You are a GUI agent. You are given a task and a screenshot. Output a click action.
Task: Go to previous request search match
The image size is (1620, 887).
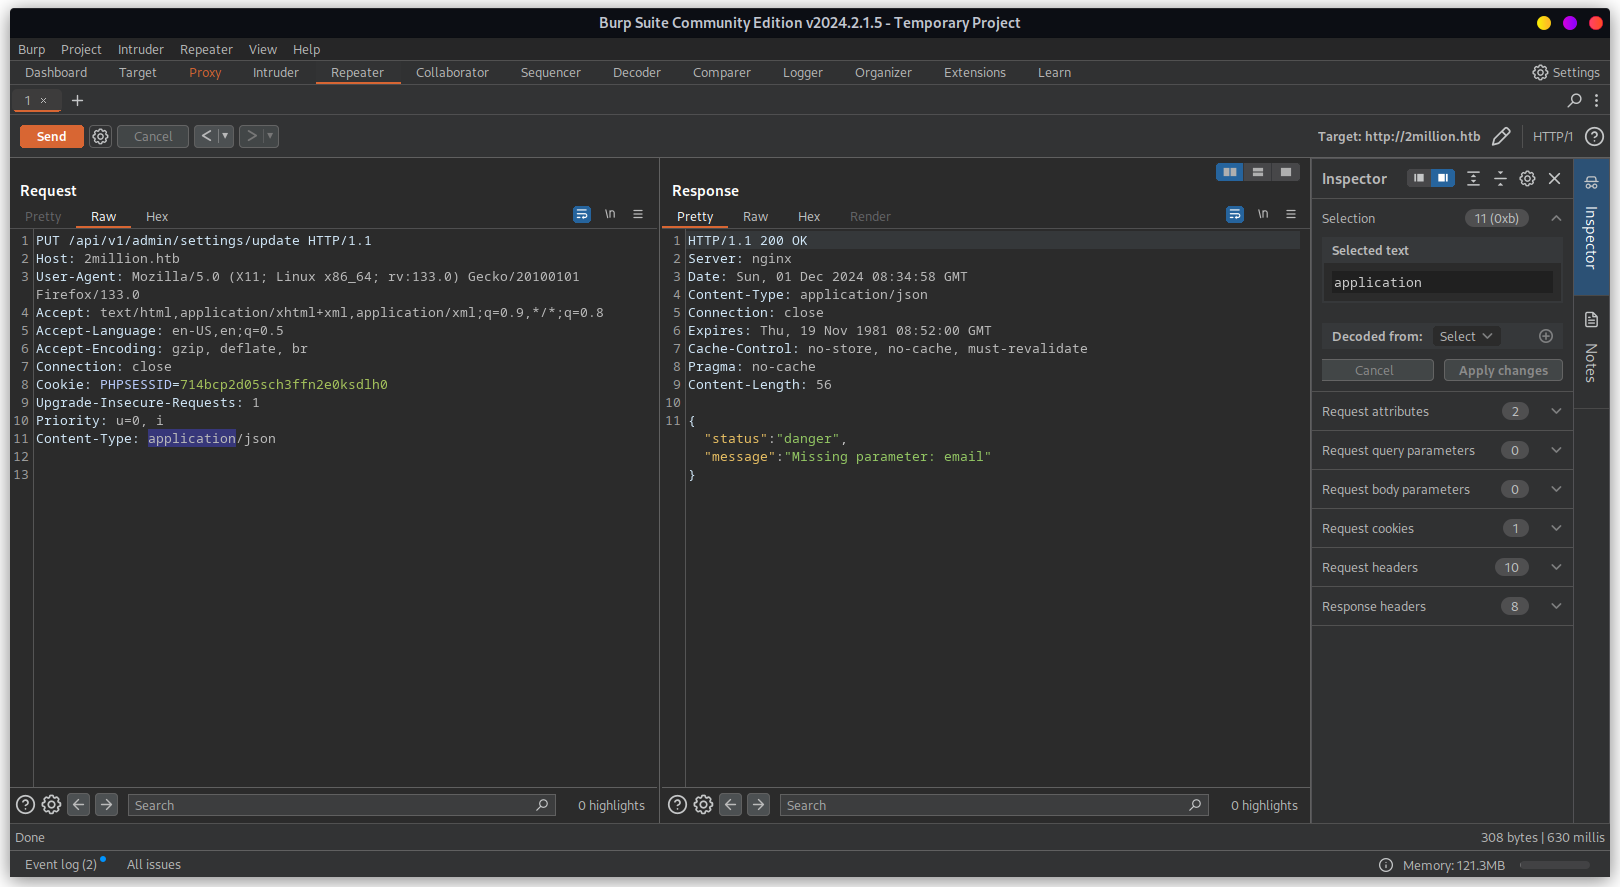point(79,804)
